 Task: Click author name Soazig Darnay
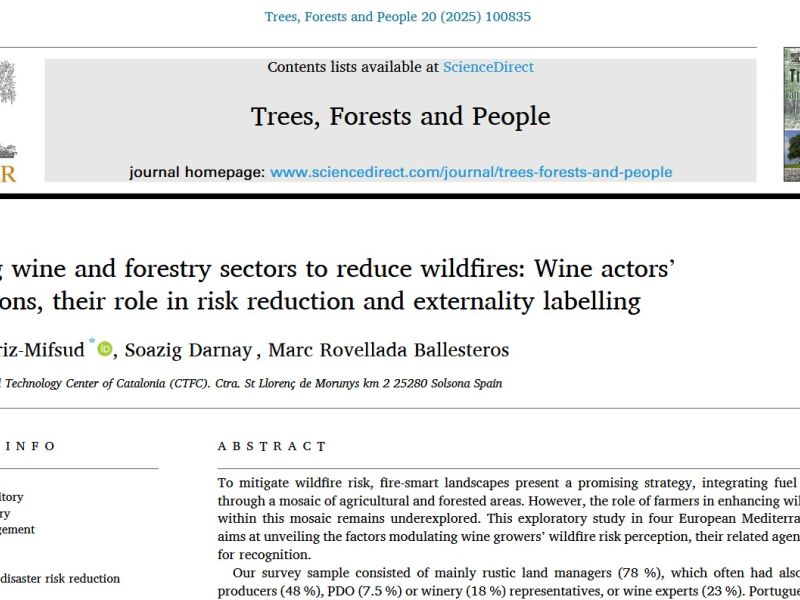pos(188,350)
